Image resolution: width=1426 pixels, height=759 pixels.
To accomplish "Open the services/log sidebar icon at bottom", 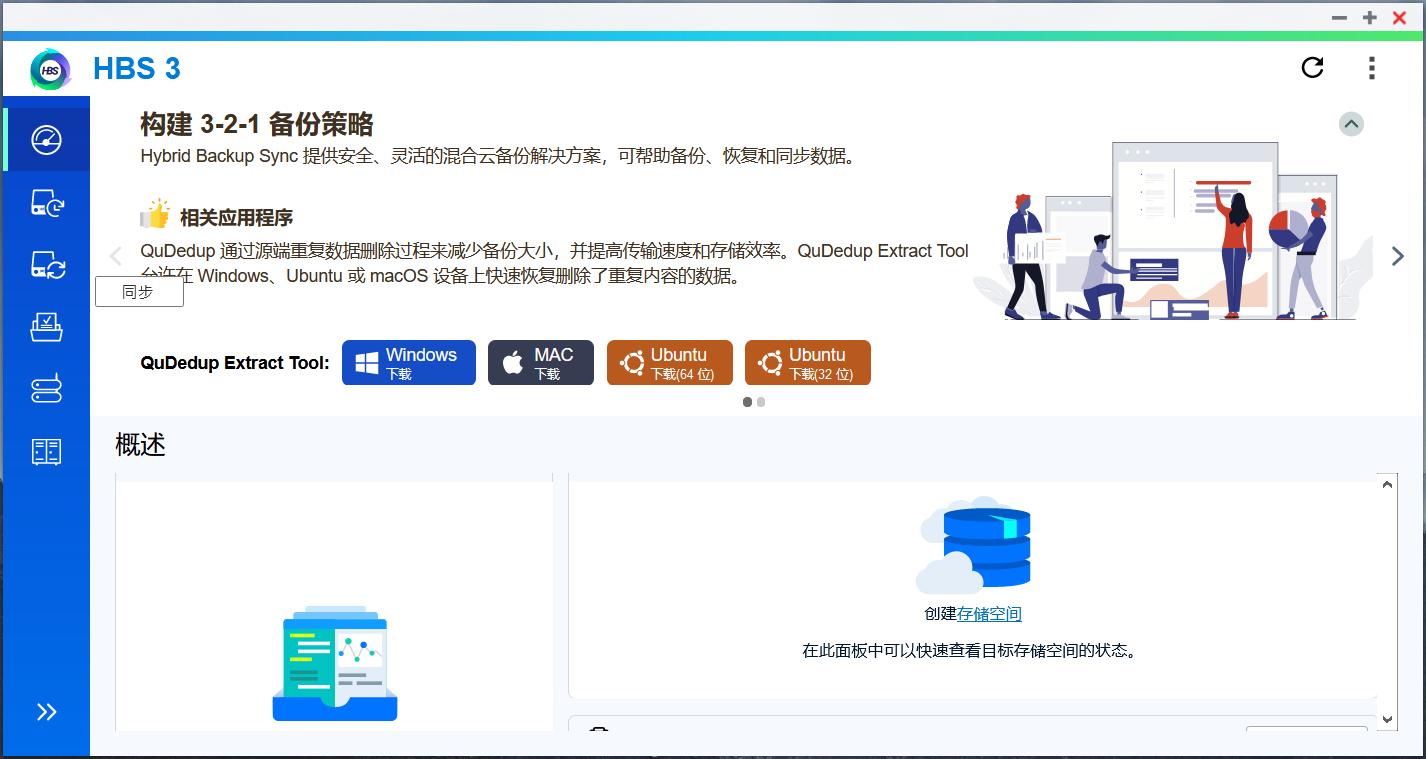I will (x=46, y=451).
